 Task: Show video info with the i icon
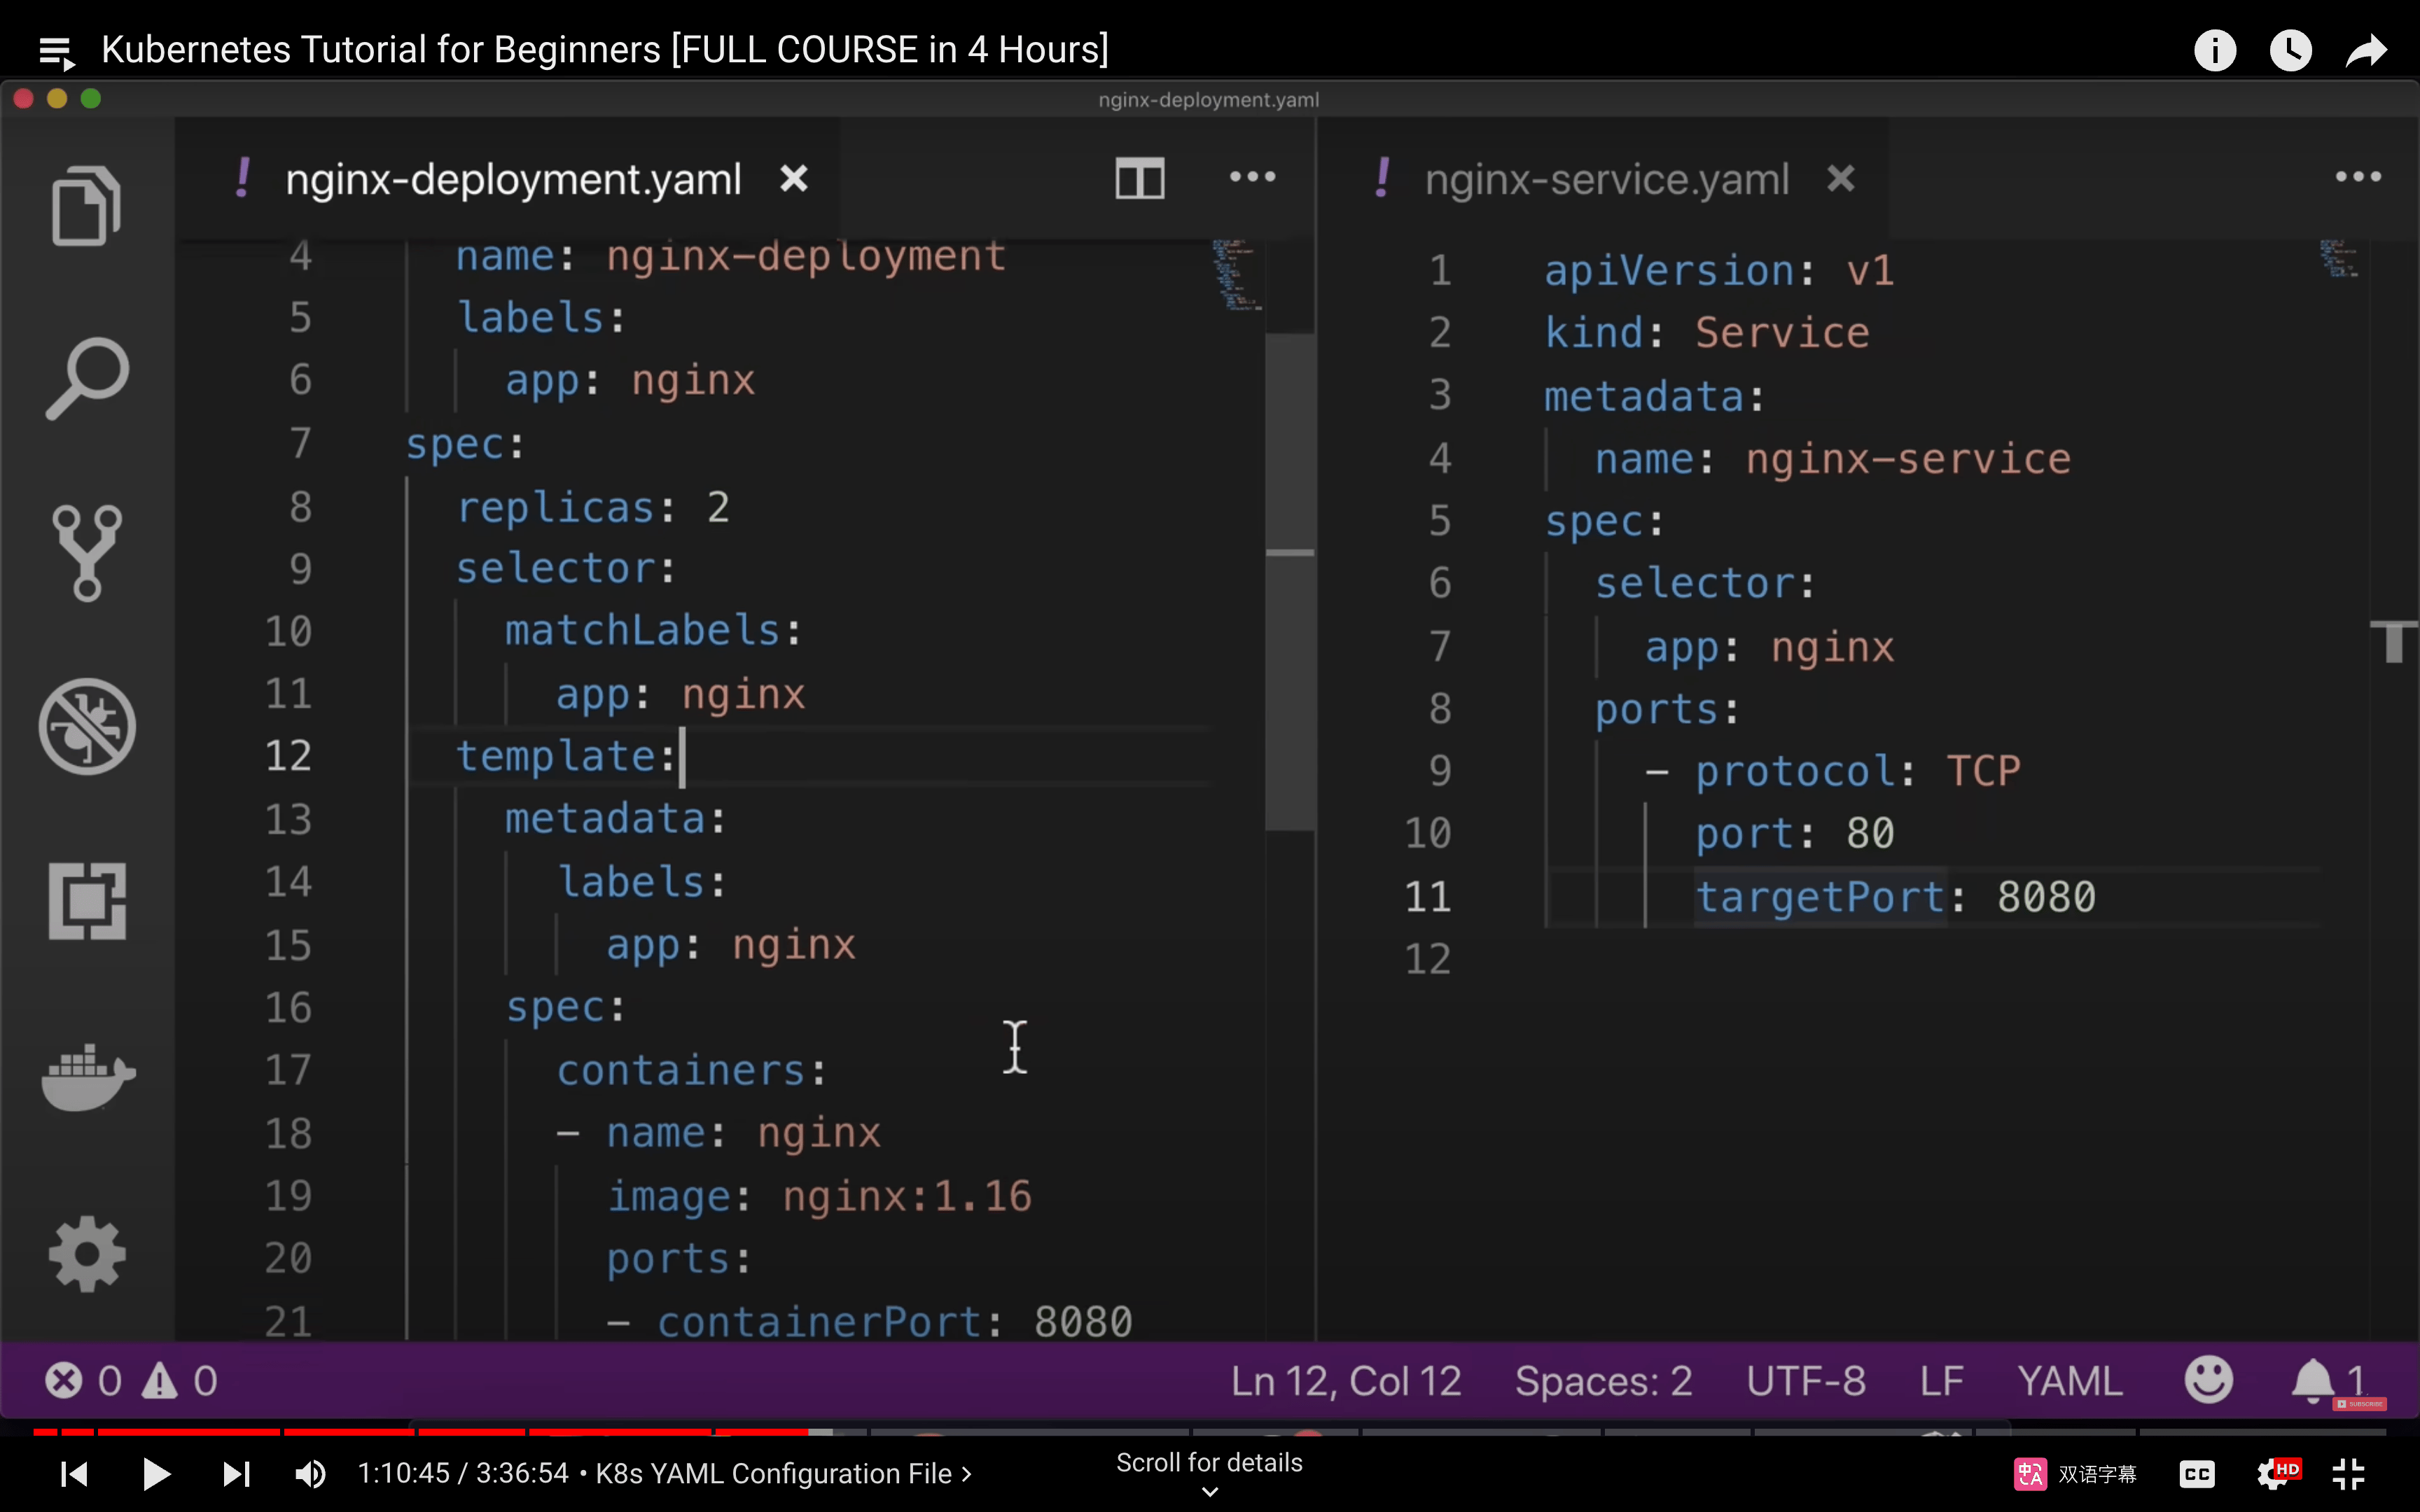pos(2215,50)
